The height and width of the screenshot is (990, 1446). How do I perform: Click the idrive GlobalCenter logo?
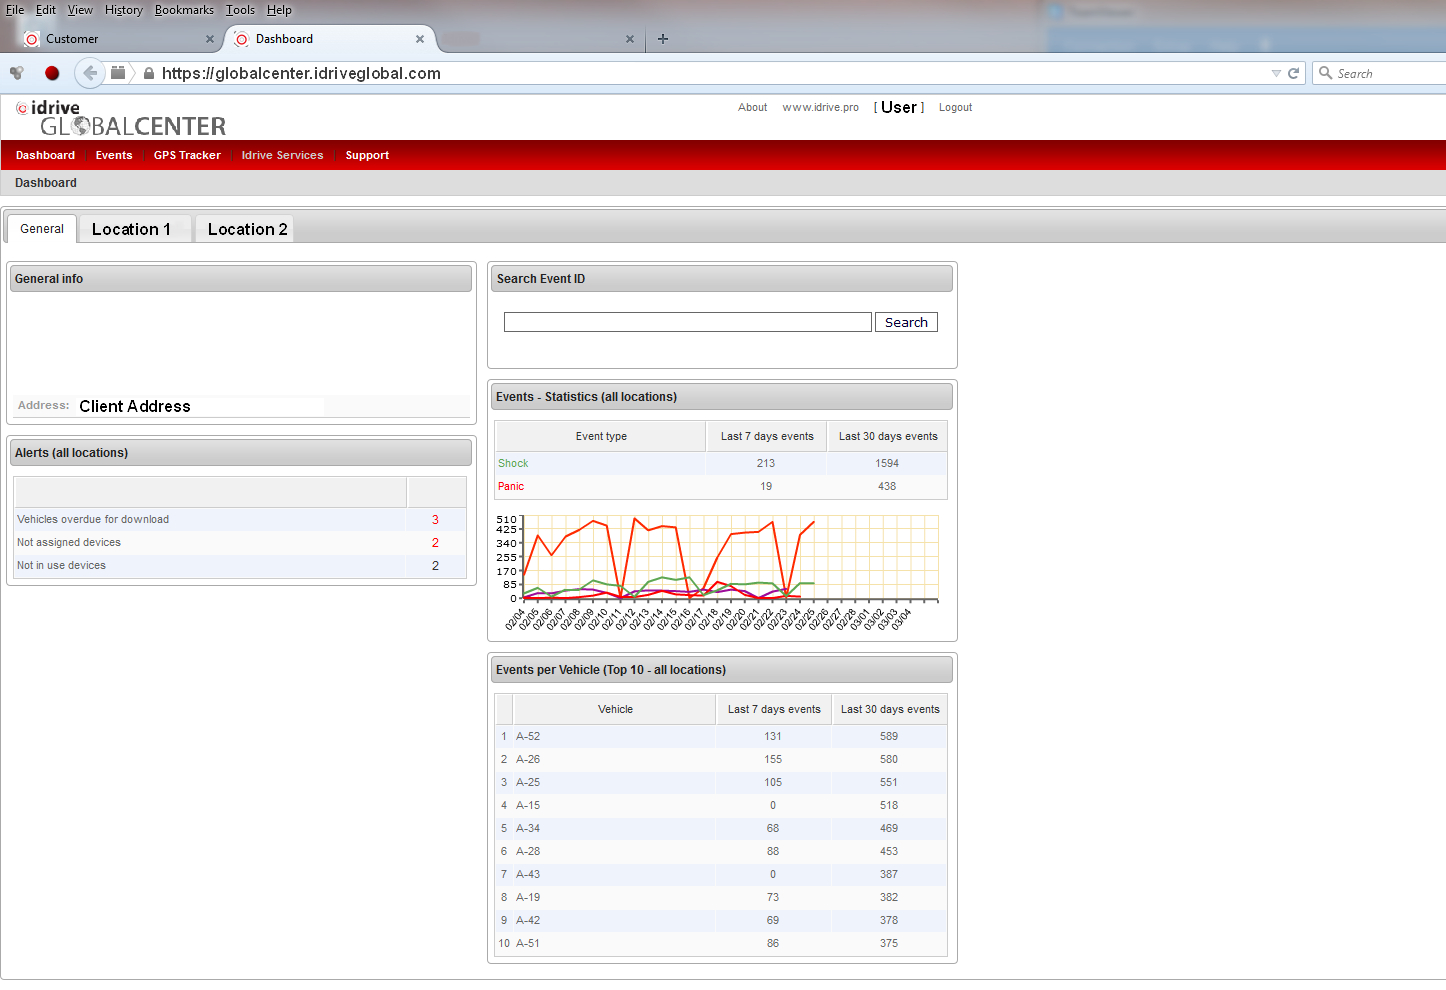pos(121,117)
